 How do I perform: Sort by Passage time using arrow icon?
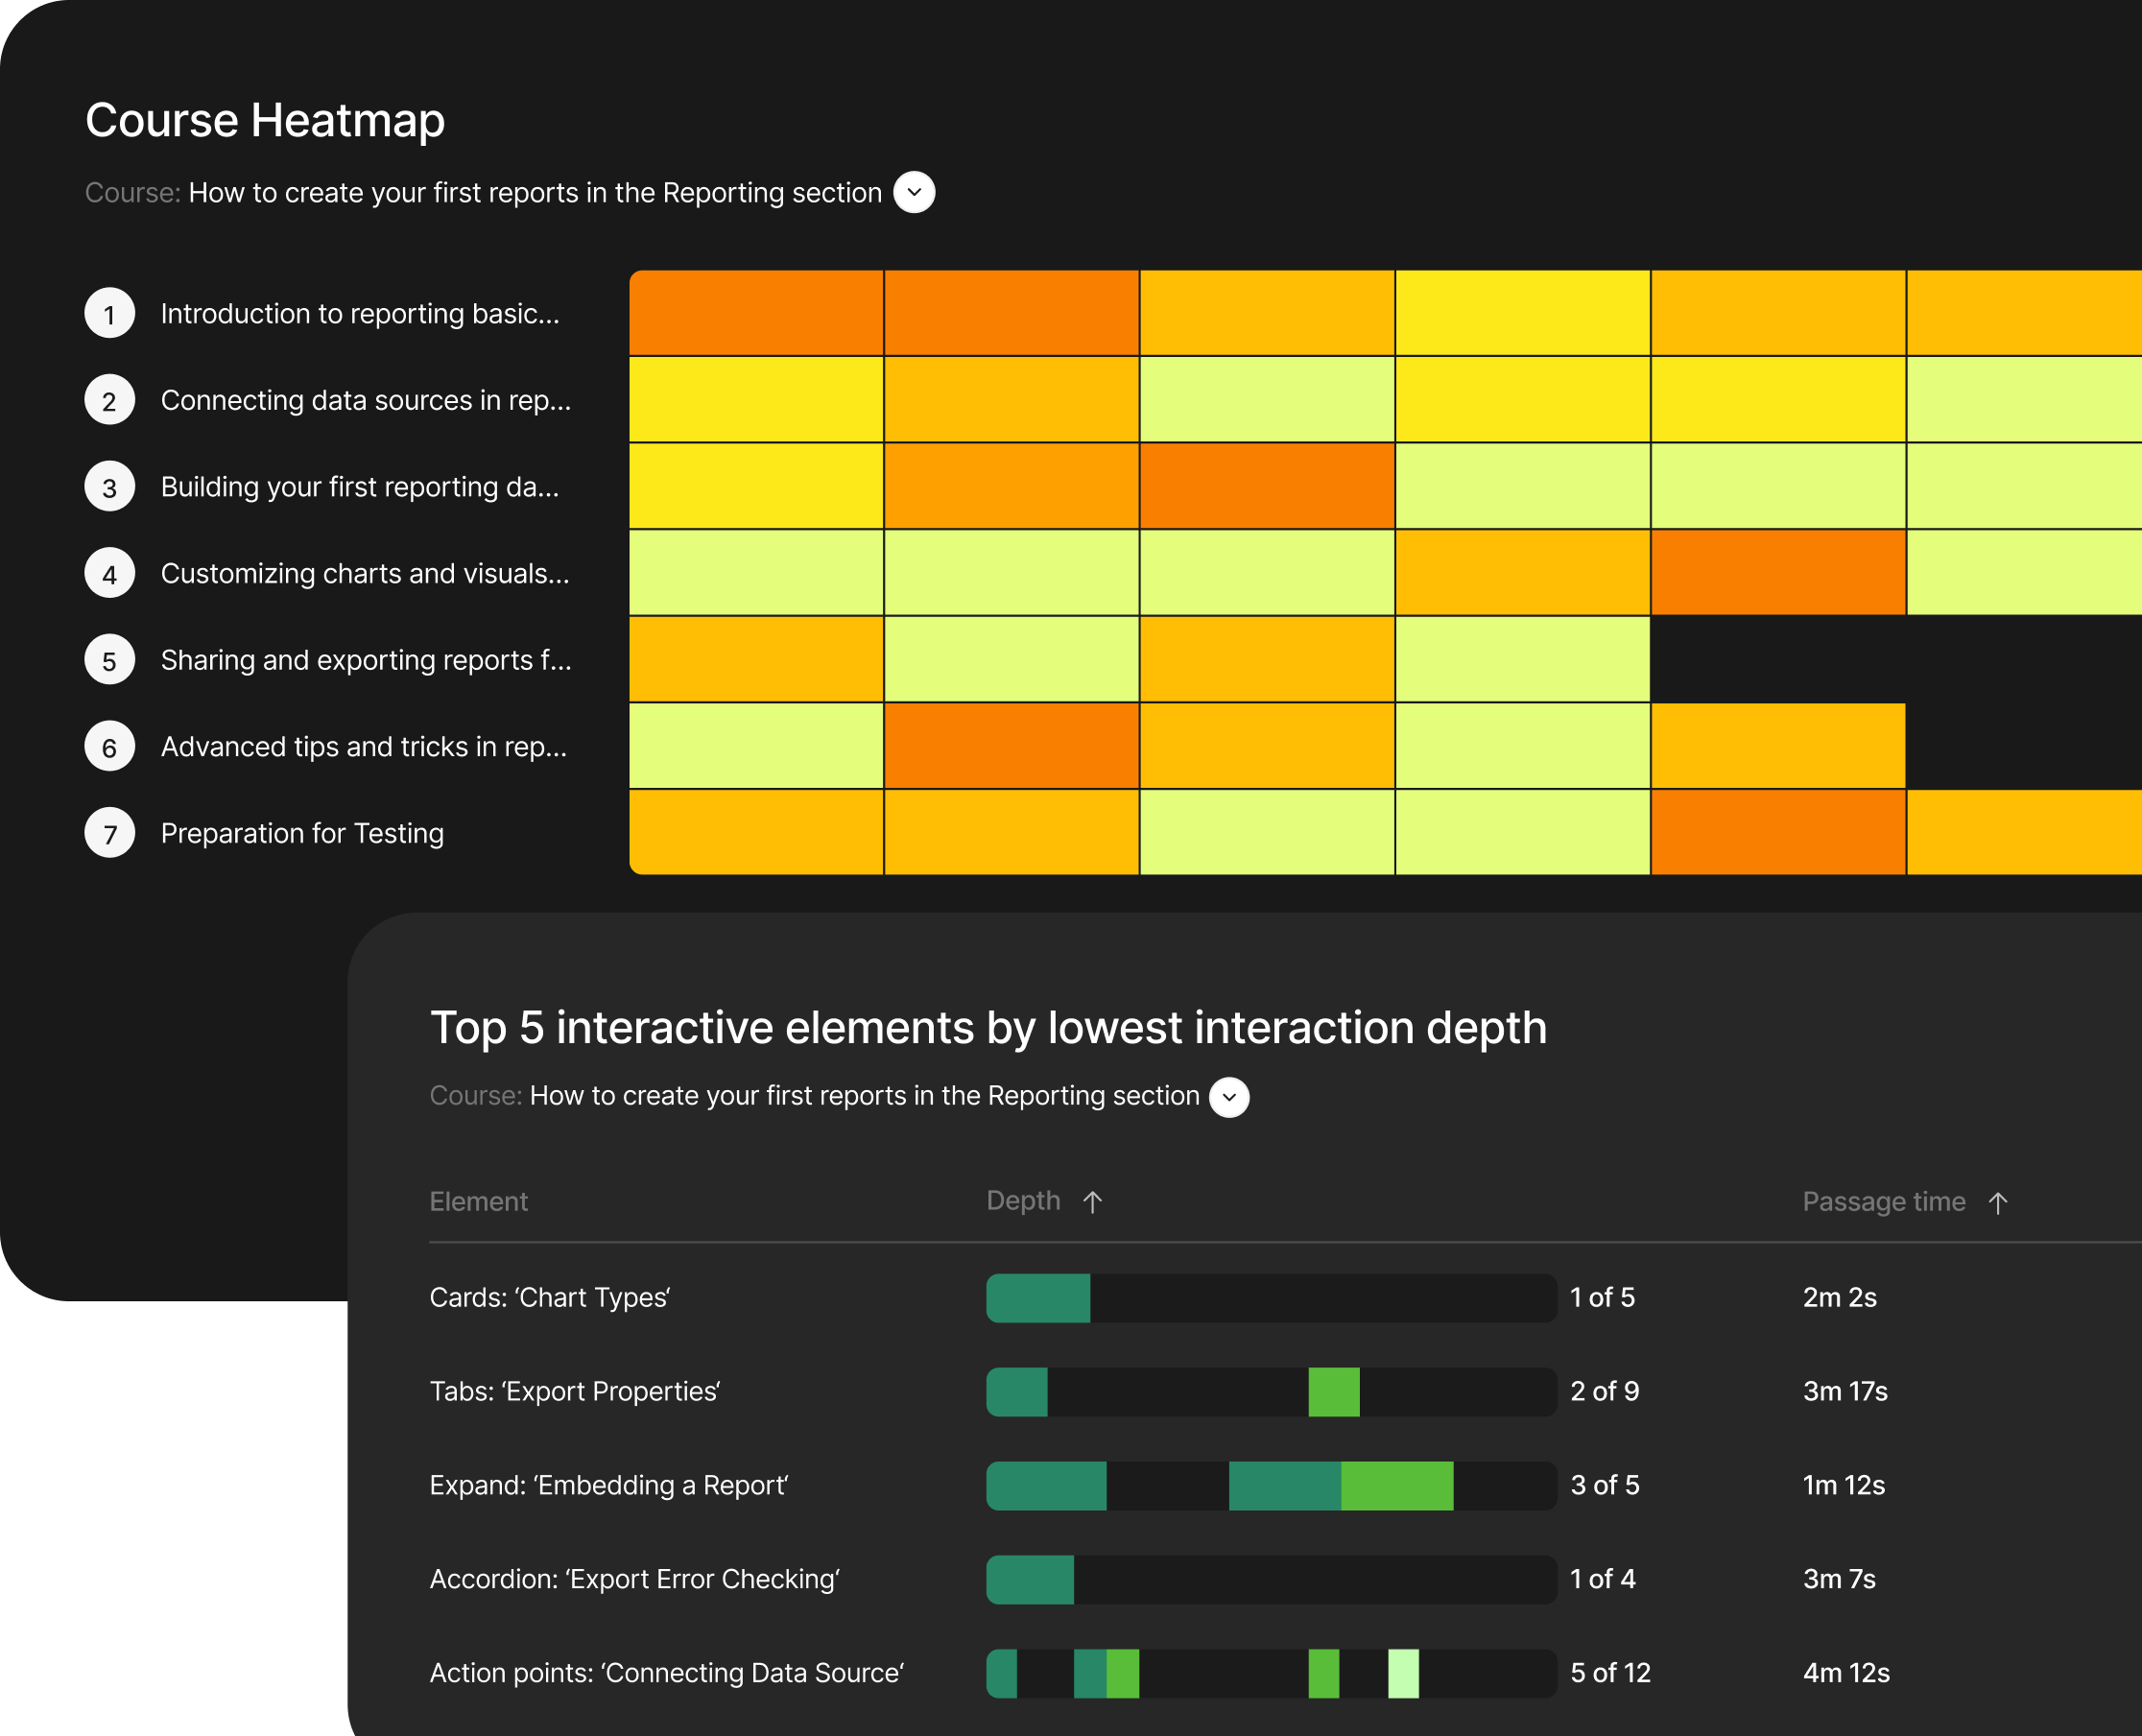(1997, 1202)
